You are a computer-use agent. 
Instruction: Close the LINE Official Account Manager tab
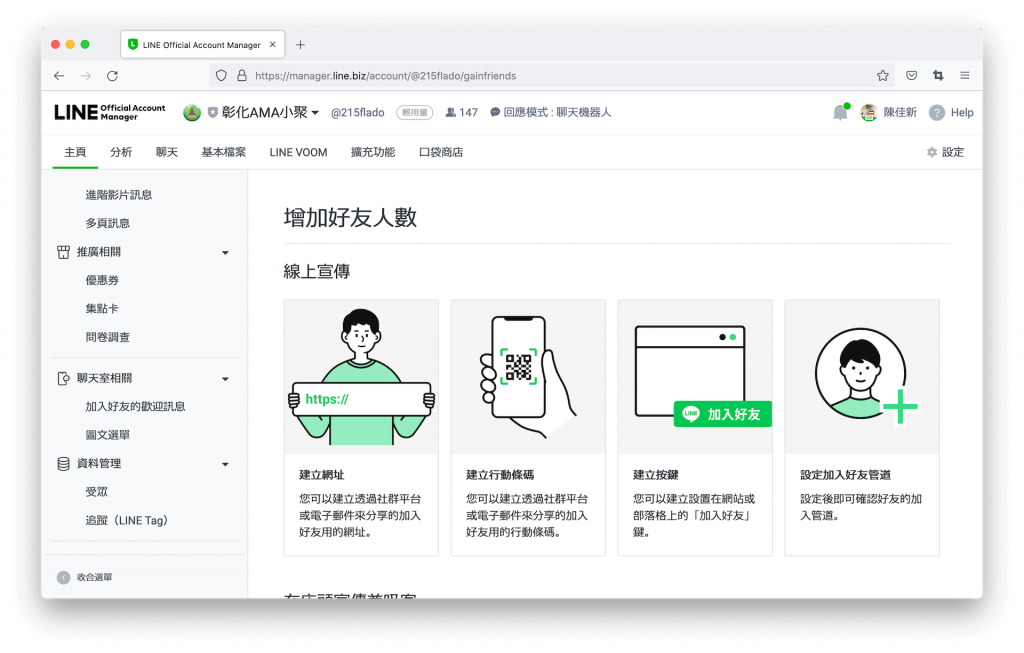(272, 44)
